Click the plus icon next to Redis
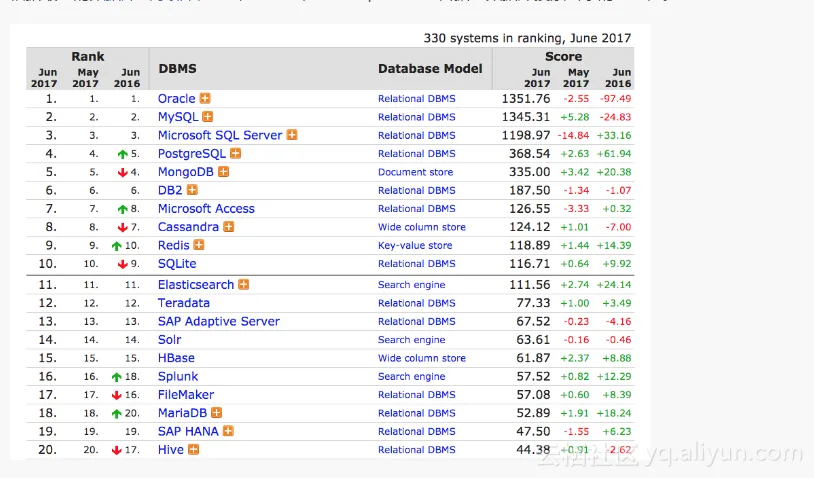This screenshot has height=478, width=814. (199, 244)
